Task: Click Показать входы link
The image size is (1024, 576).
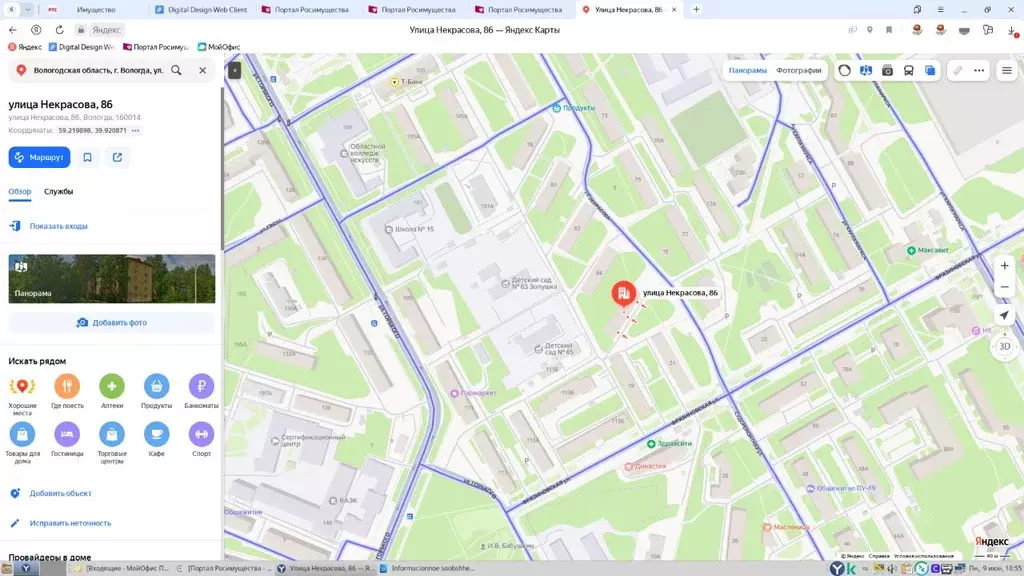Action: point(58,226)
